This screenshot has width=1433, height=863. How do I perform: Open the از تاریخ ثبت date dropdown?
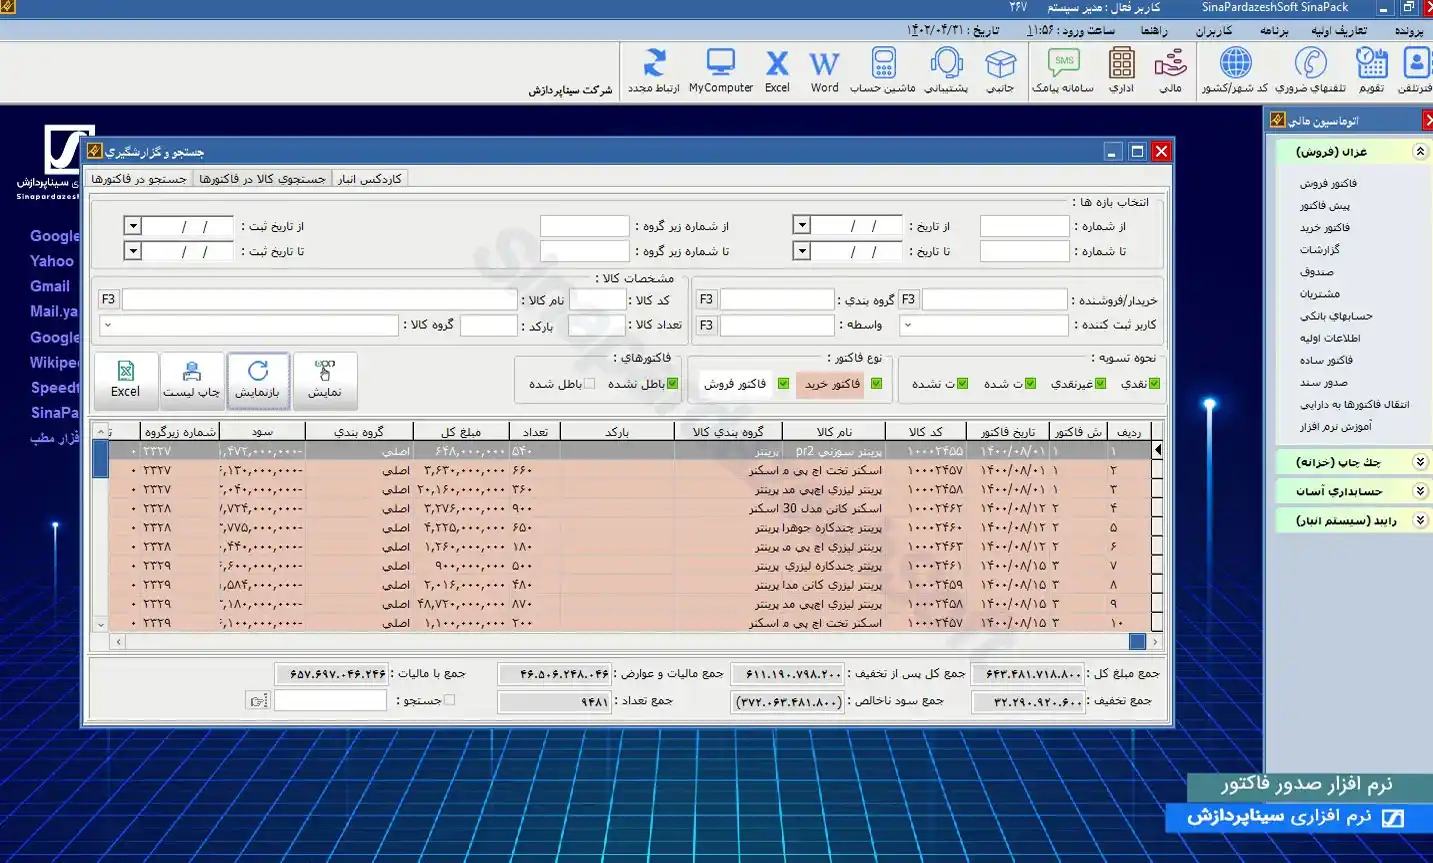[x=132, y=226]
